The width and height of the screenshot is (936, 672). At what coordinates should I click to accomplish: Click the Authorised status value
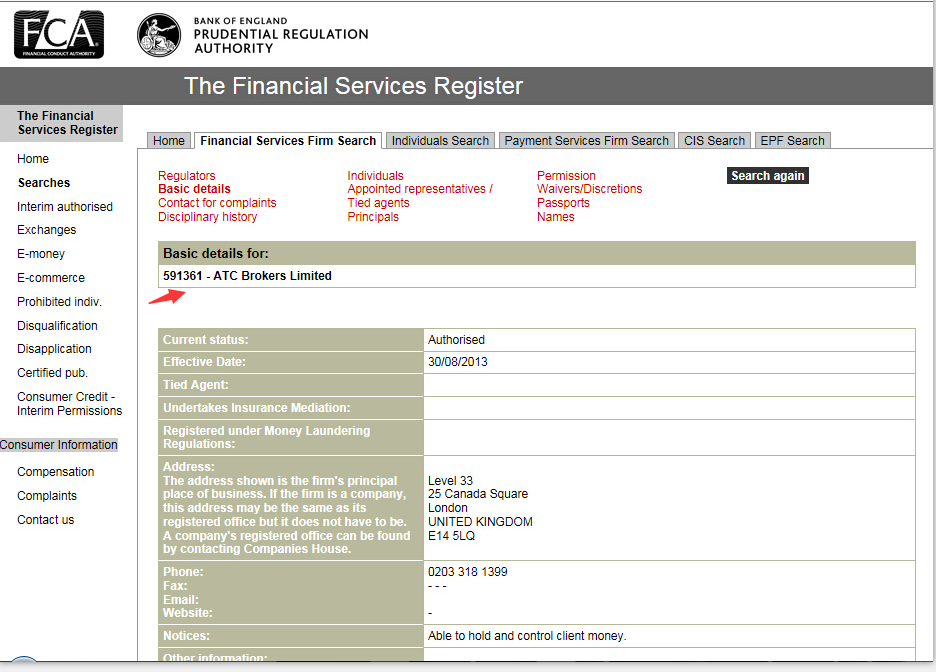point(456,340)
